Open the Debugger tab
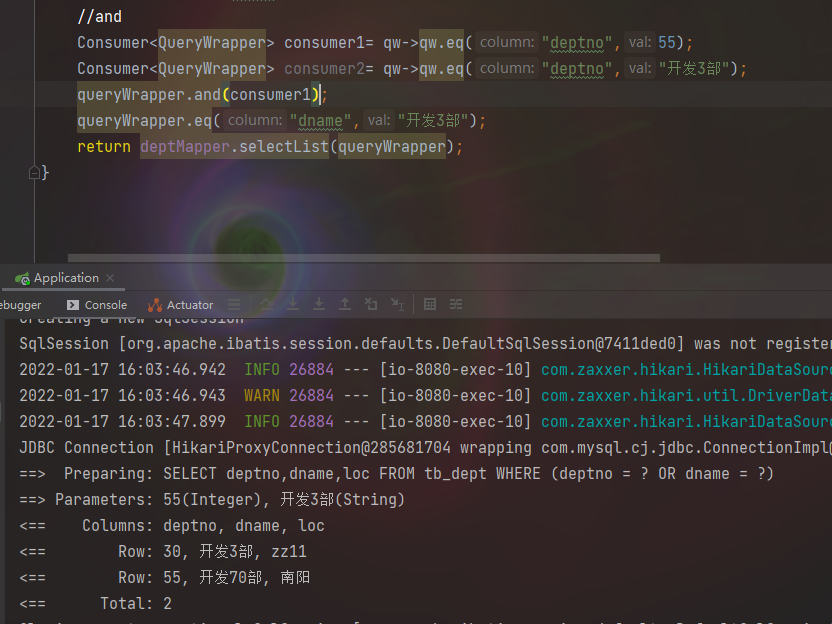Viewport: 832px width, 624px height. (x=20, y=305)
